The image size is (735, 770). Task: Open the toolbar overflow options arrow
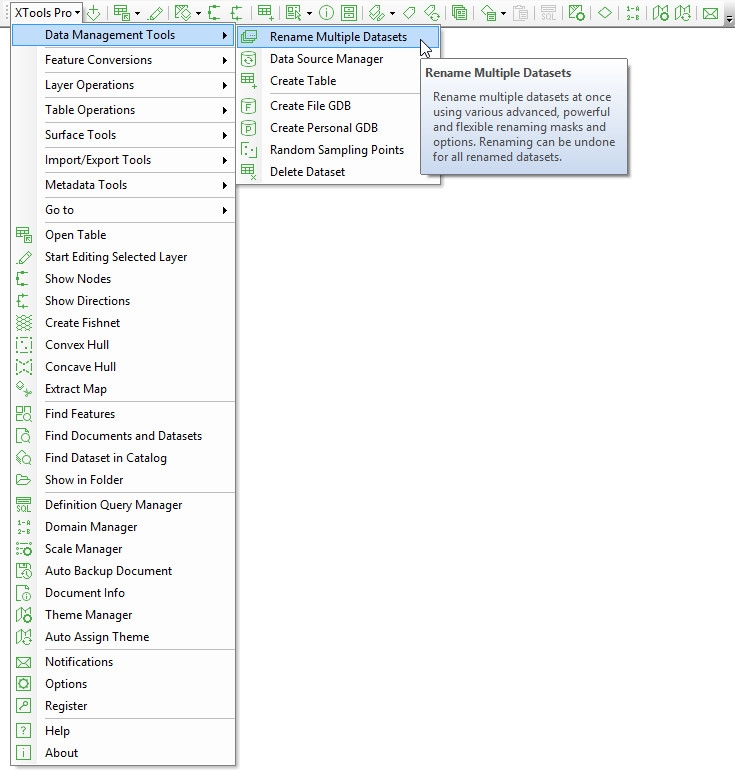730,18
